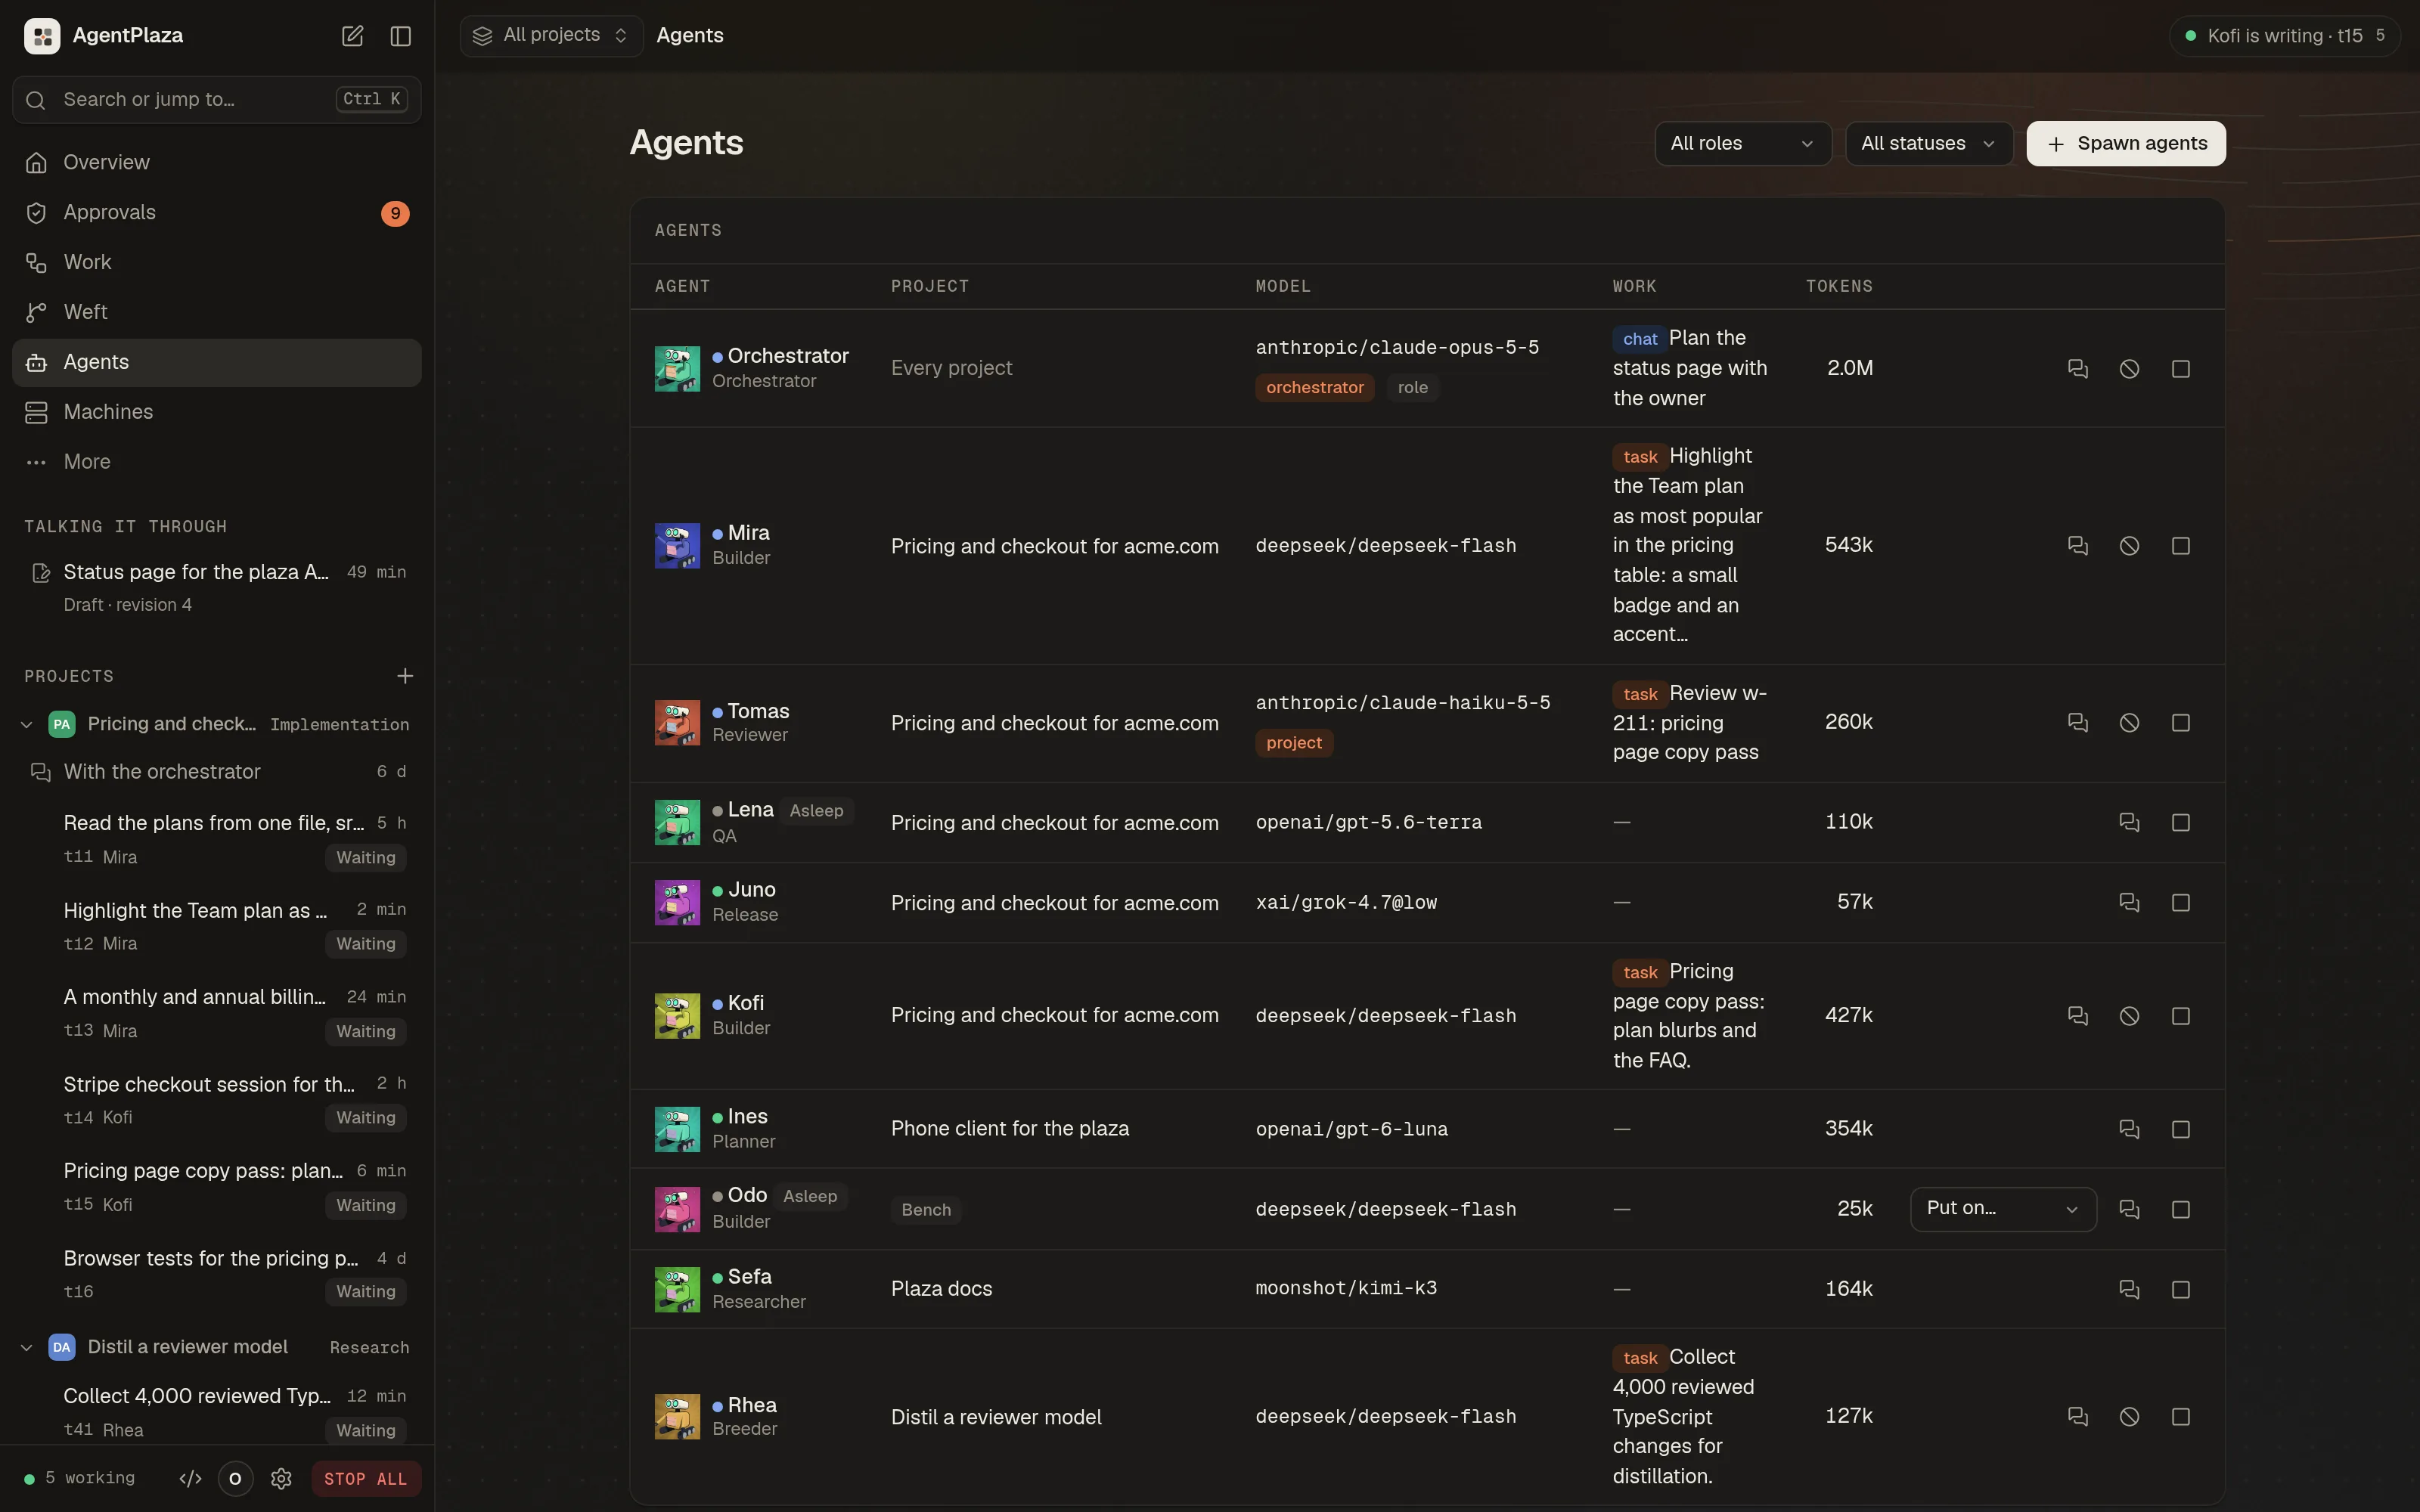The image size is (2420, 1512).
Task: Open Approvals in the sidebar
Action: pyautogui.click(x=216, y=213)
